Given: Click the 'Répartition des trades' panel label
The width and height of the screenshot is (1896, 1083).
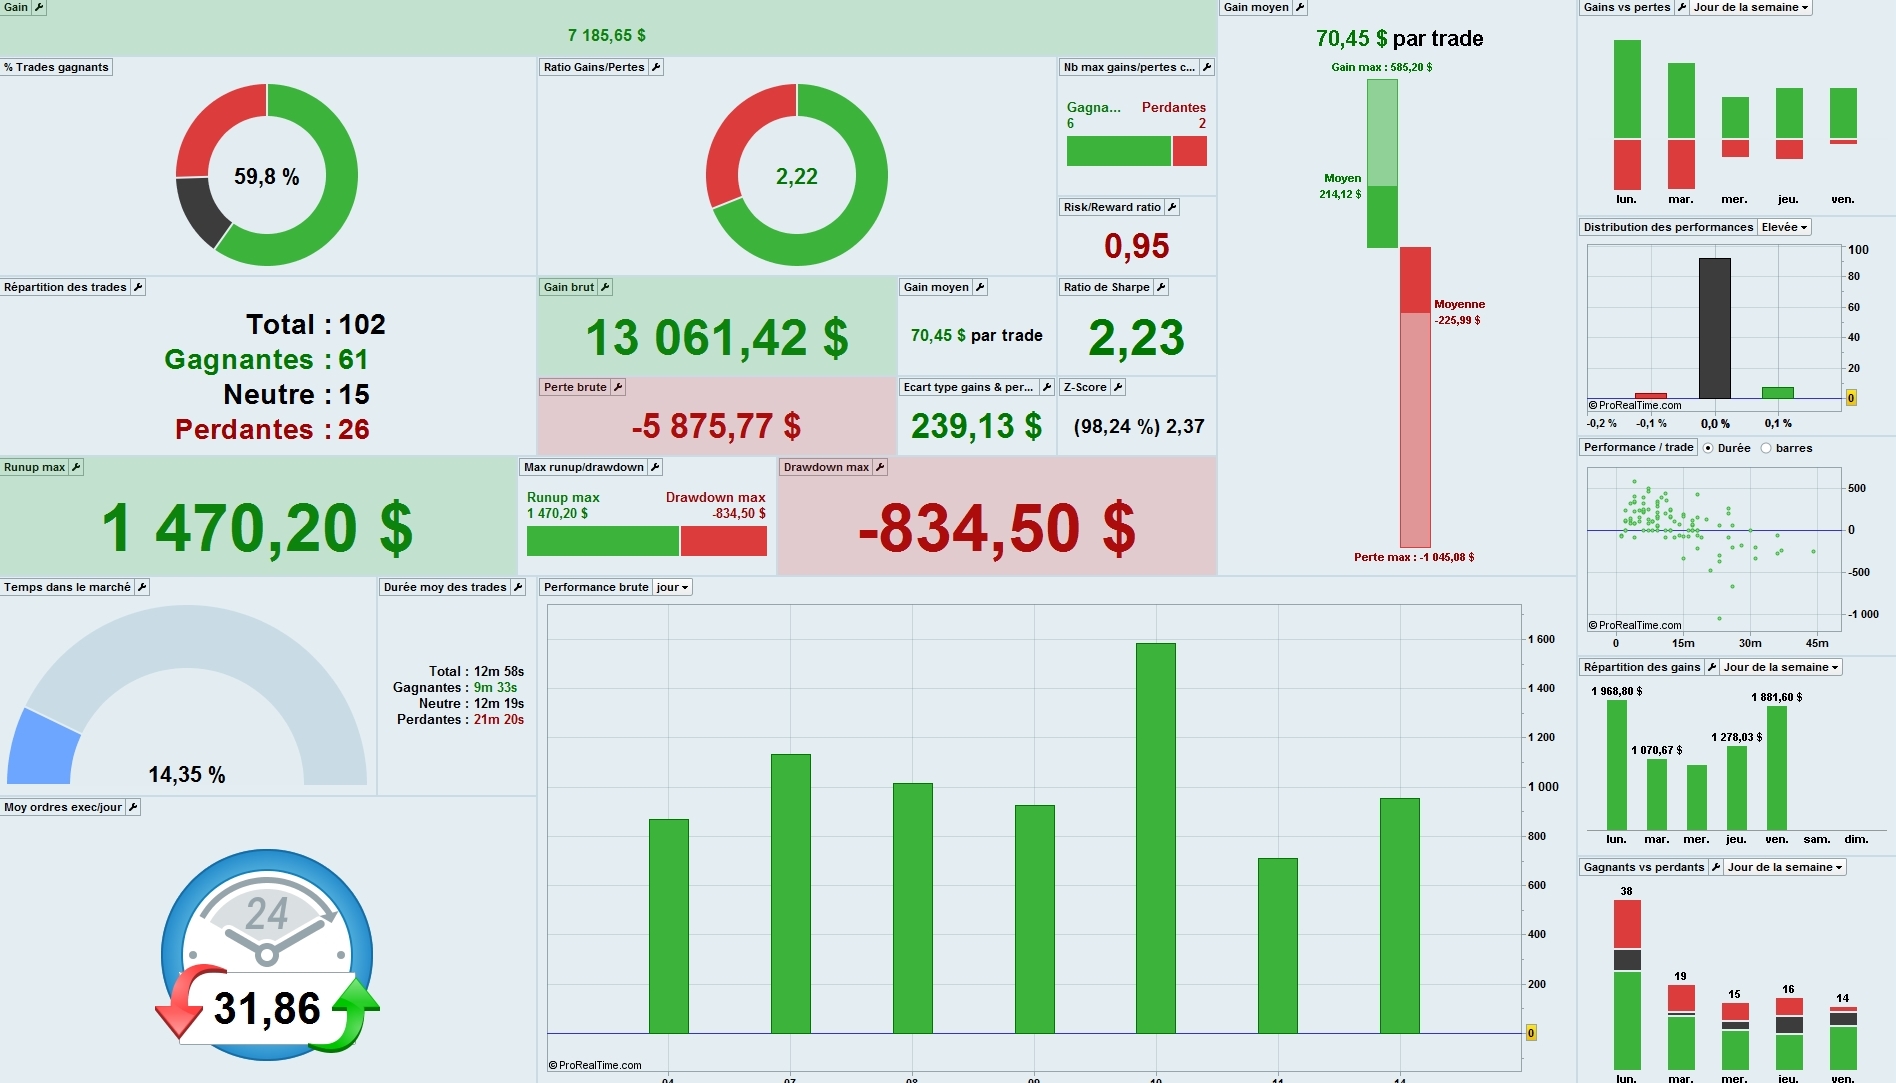Looking at the screenshot, I should 65,287.
